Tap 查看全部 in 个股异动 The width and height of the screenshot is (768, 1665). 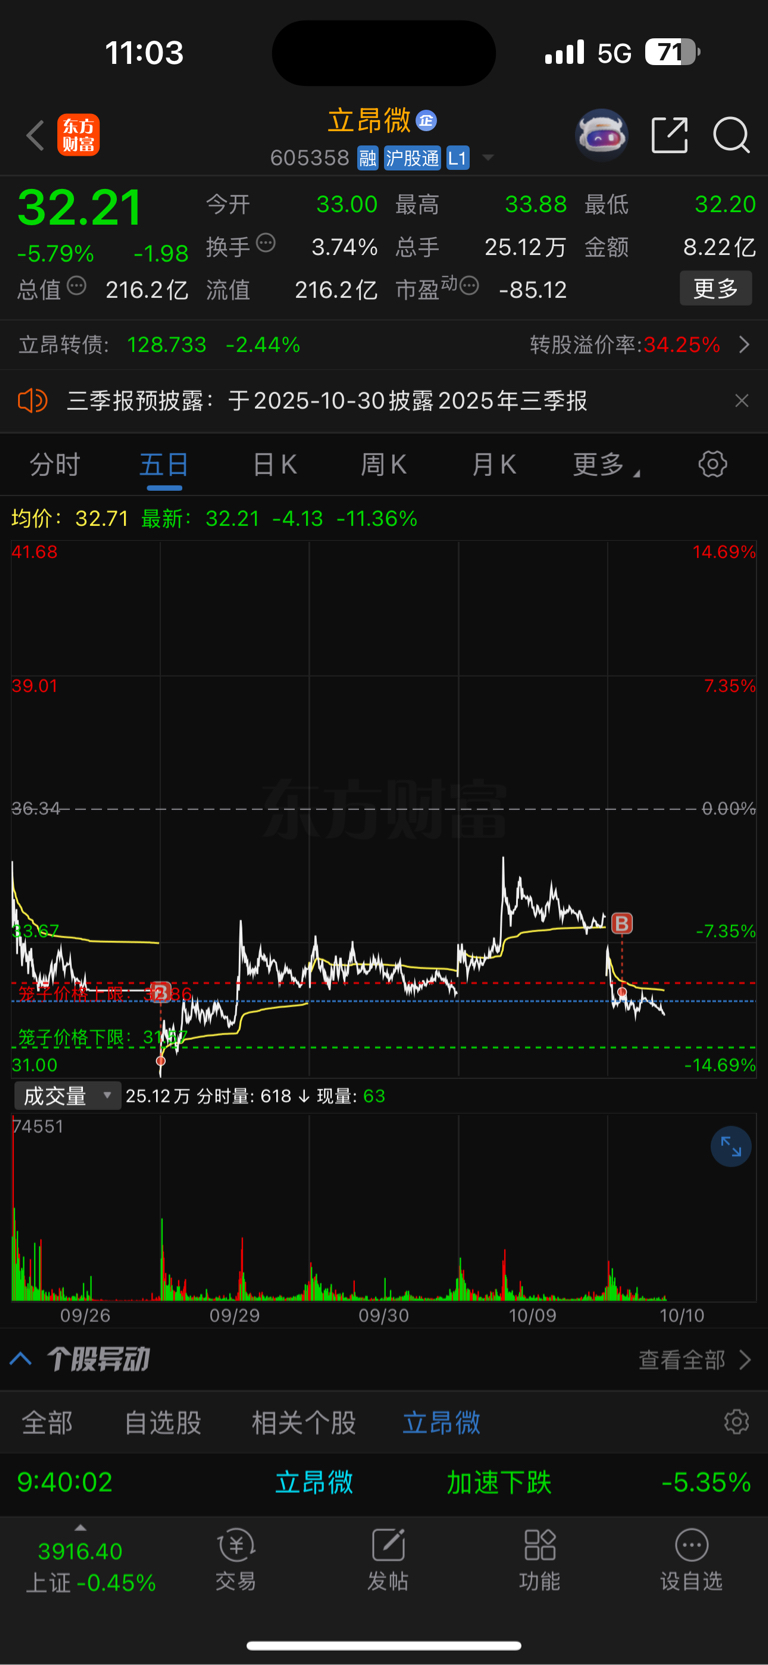pos(695,1360)
